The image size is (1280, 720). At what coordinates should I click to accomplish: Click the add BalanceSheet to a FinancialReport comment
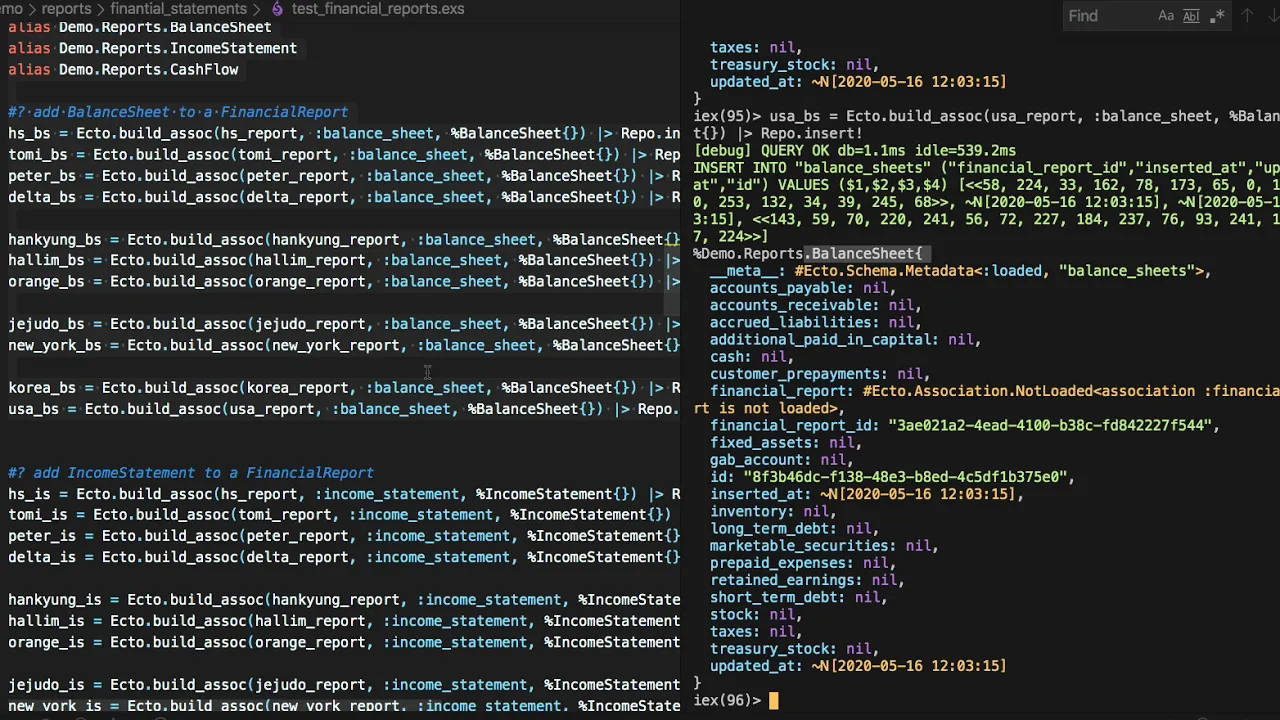pyautogui.click(x=178, y=112)
